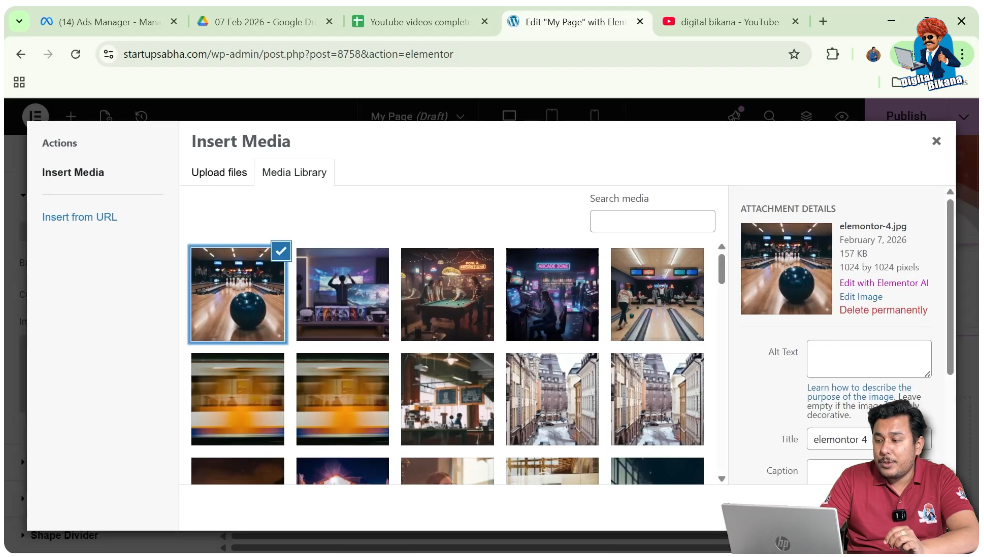Close the Insert Media dialog
984x557 pixels.
936,142
